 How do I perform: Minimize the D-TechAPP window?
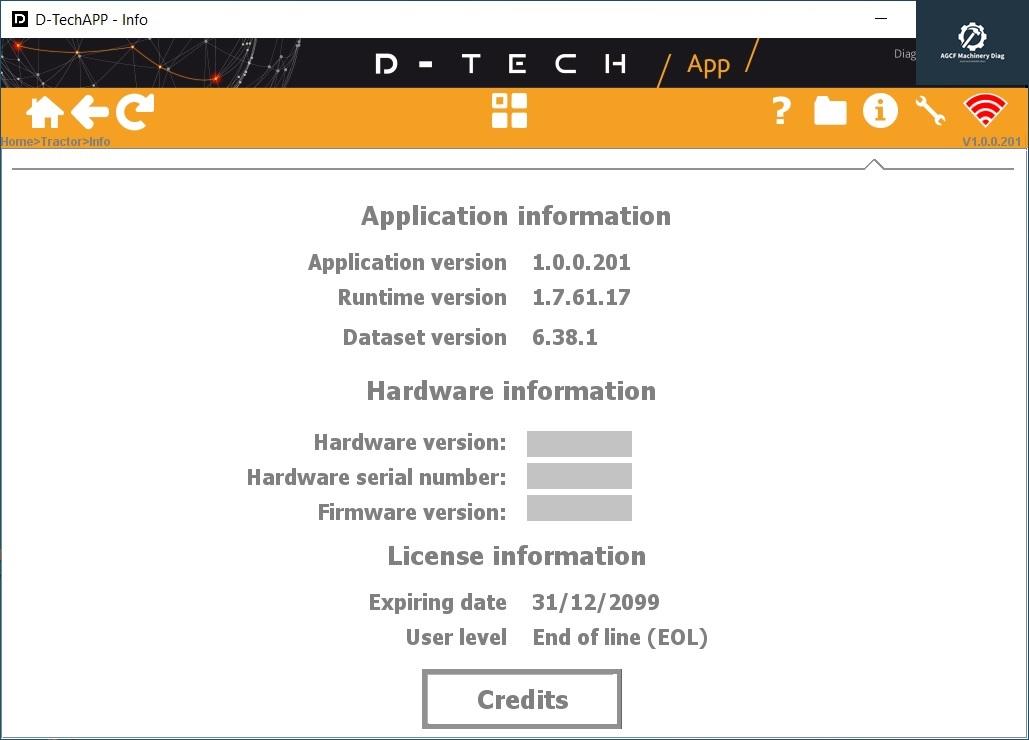click(881, 19)
